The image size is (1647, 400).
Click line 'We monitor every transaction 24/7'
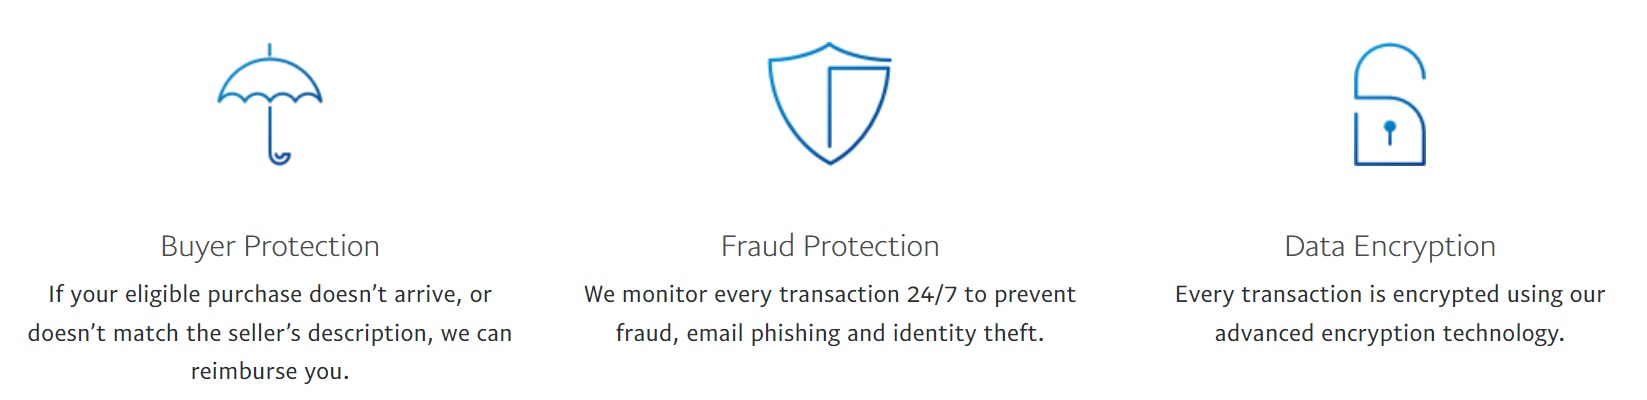[x=771, y=294]
